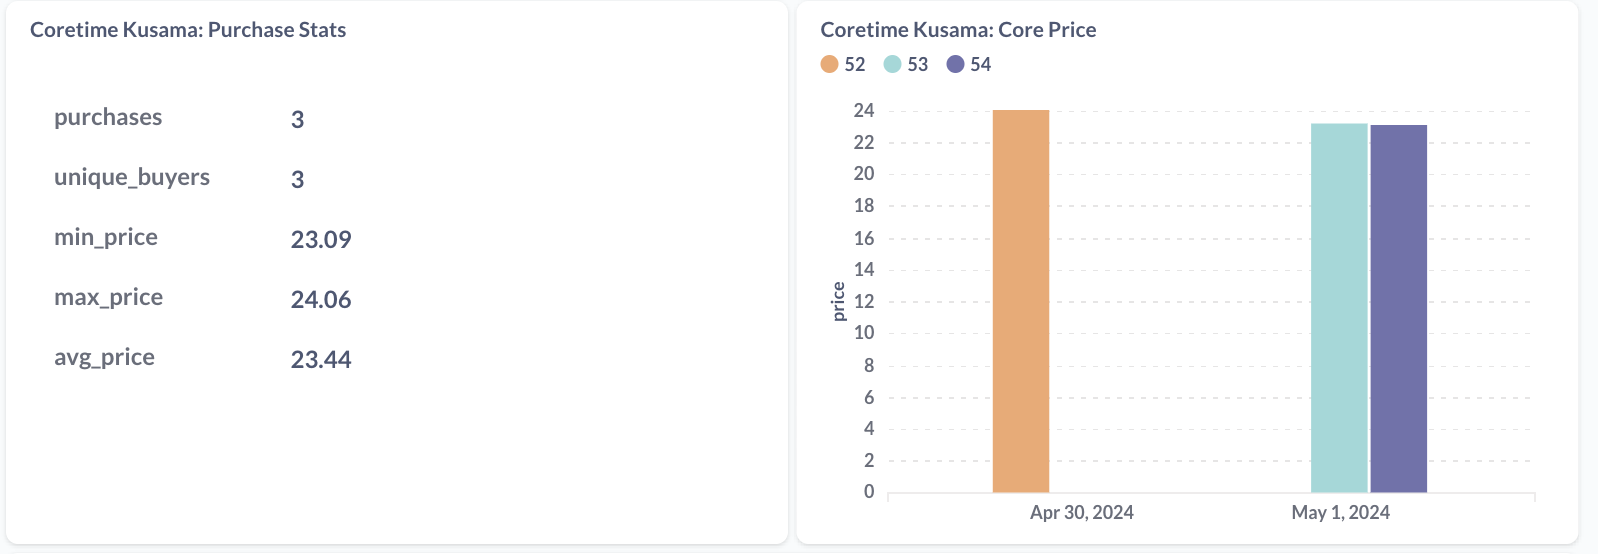Click the max_price row label
The width and height of the screenshot is (1598, 554).
coord(108,297)
